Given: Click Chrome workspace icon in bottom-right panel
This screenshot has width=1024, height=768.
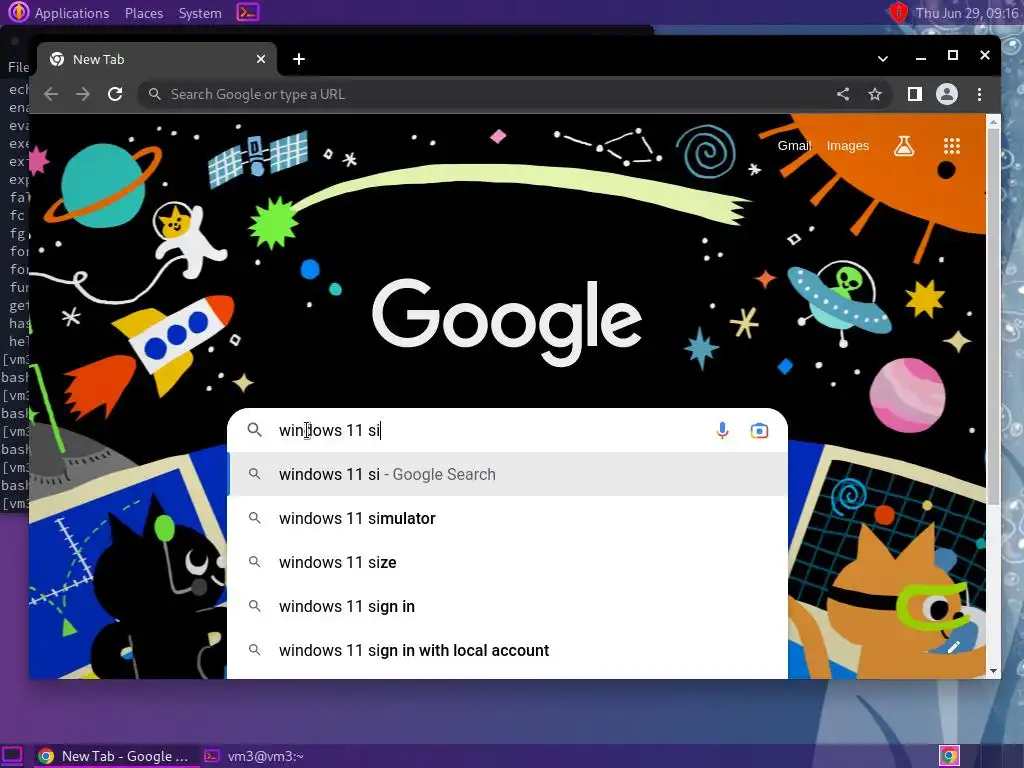Looking at the screenshot, I should click(x=950, y=756).
